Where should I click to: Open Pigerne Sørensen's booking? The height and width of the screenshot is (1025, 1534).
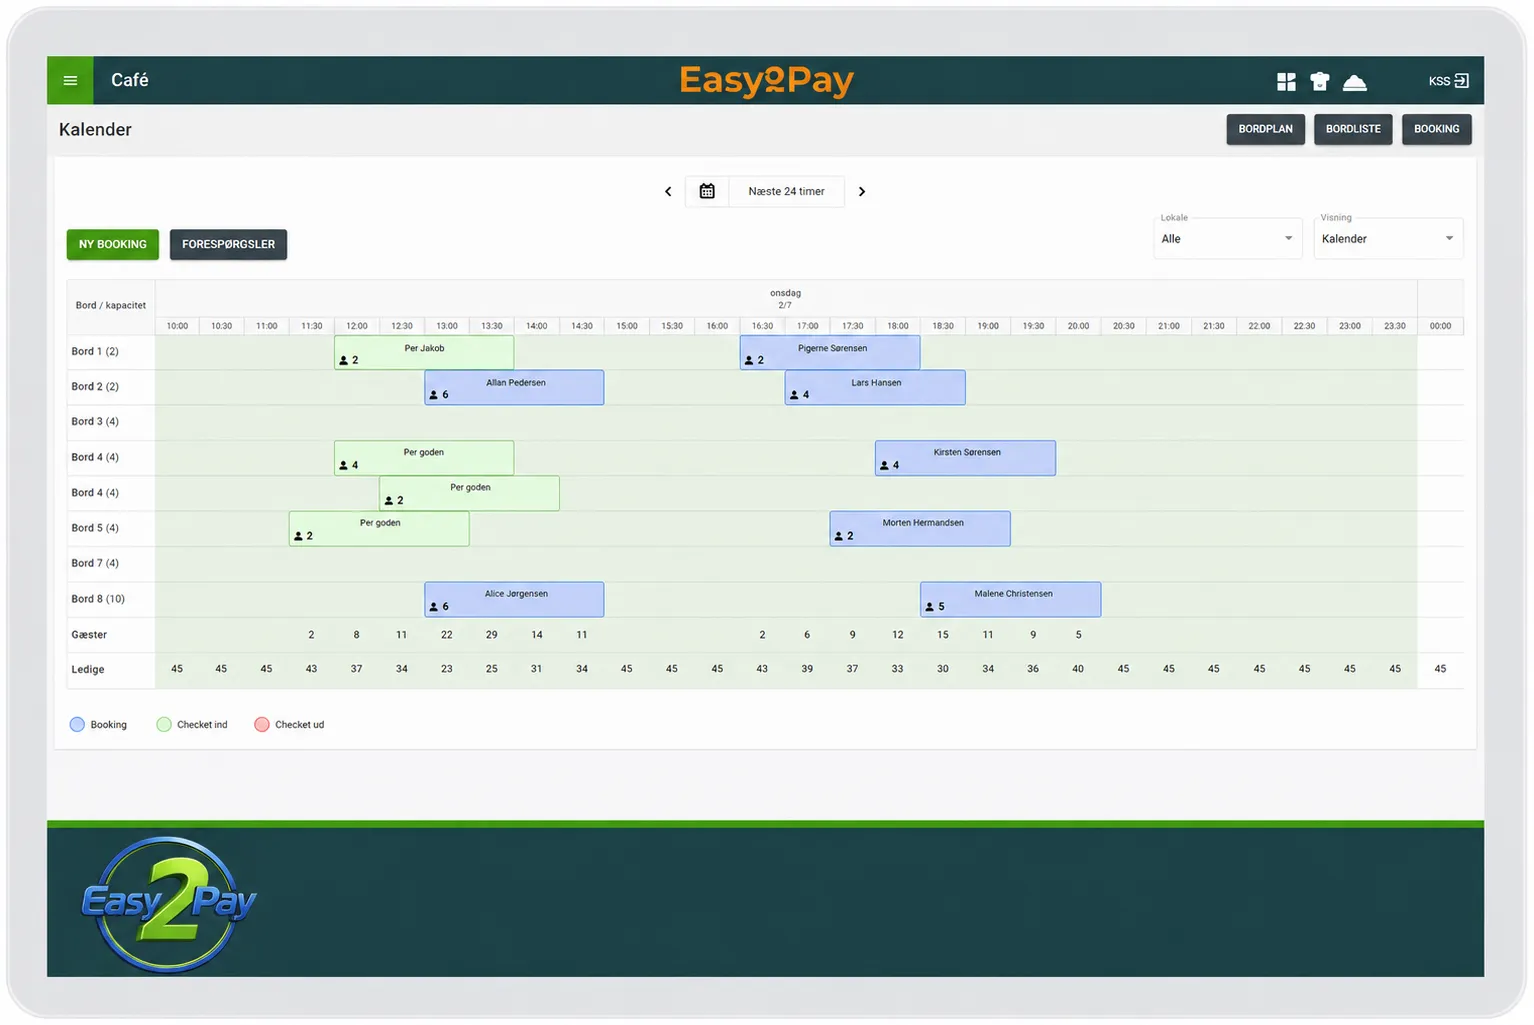coord(830,353)
